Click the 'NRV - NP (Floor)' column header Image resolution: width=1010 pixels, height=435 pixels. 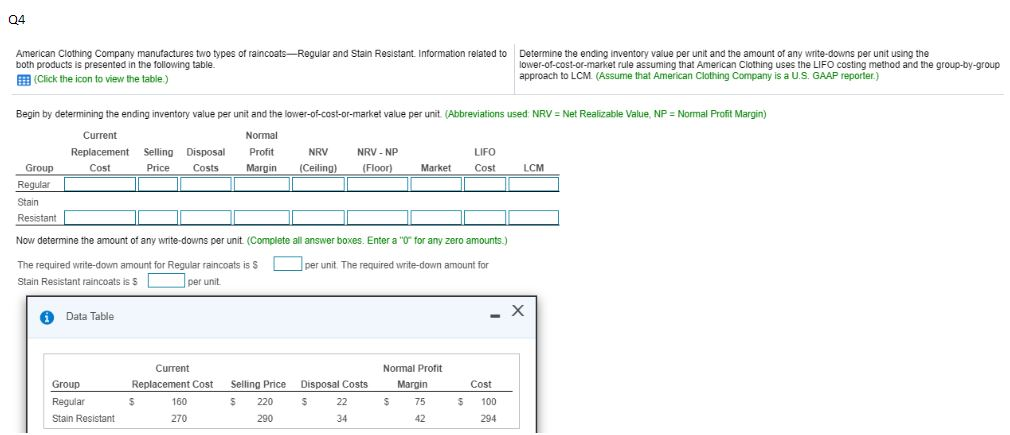[377, 160]
